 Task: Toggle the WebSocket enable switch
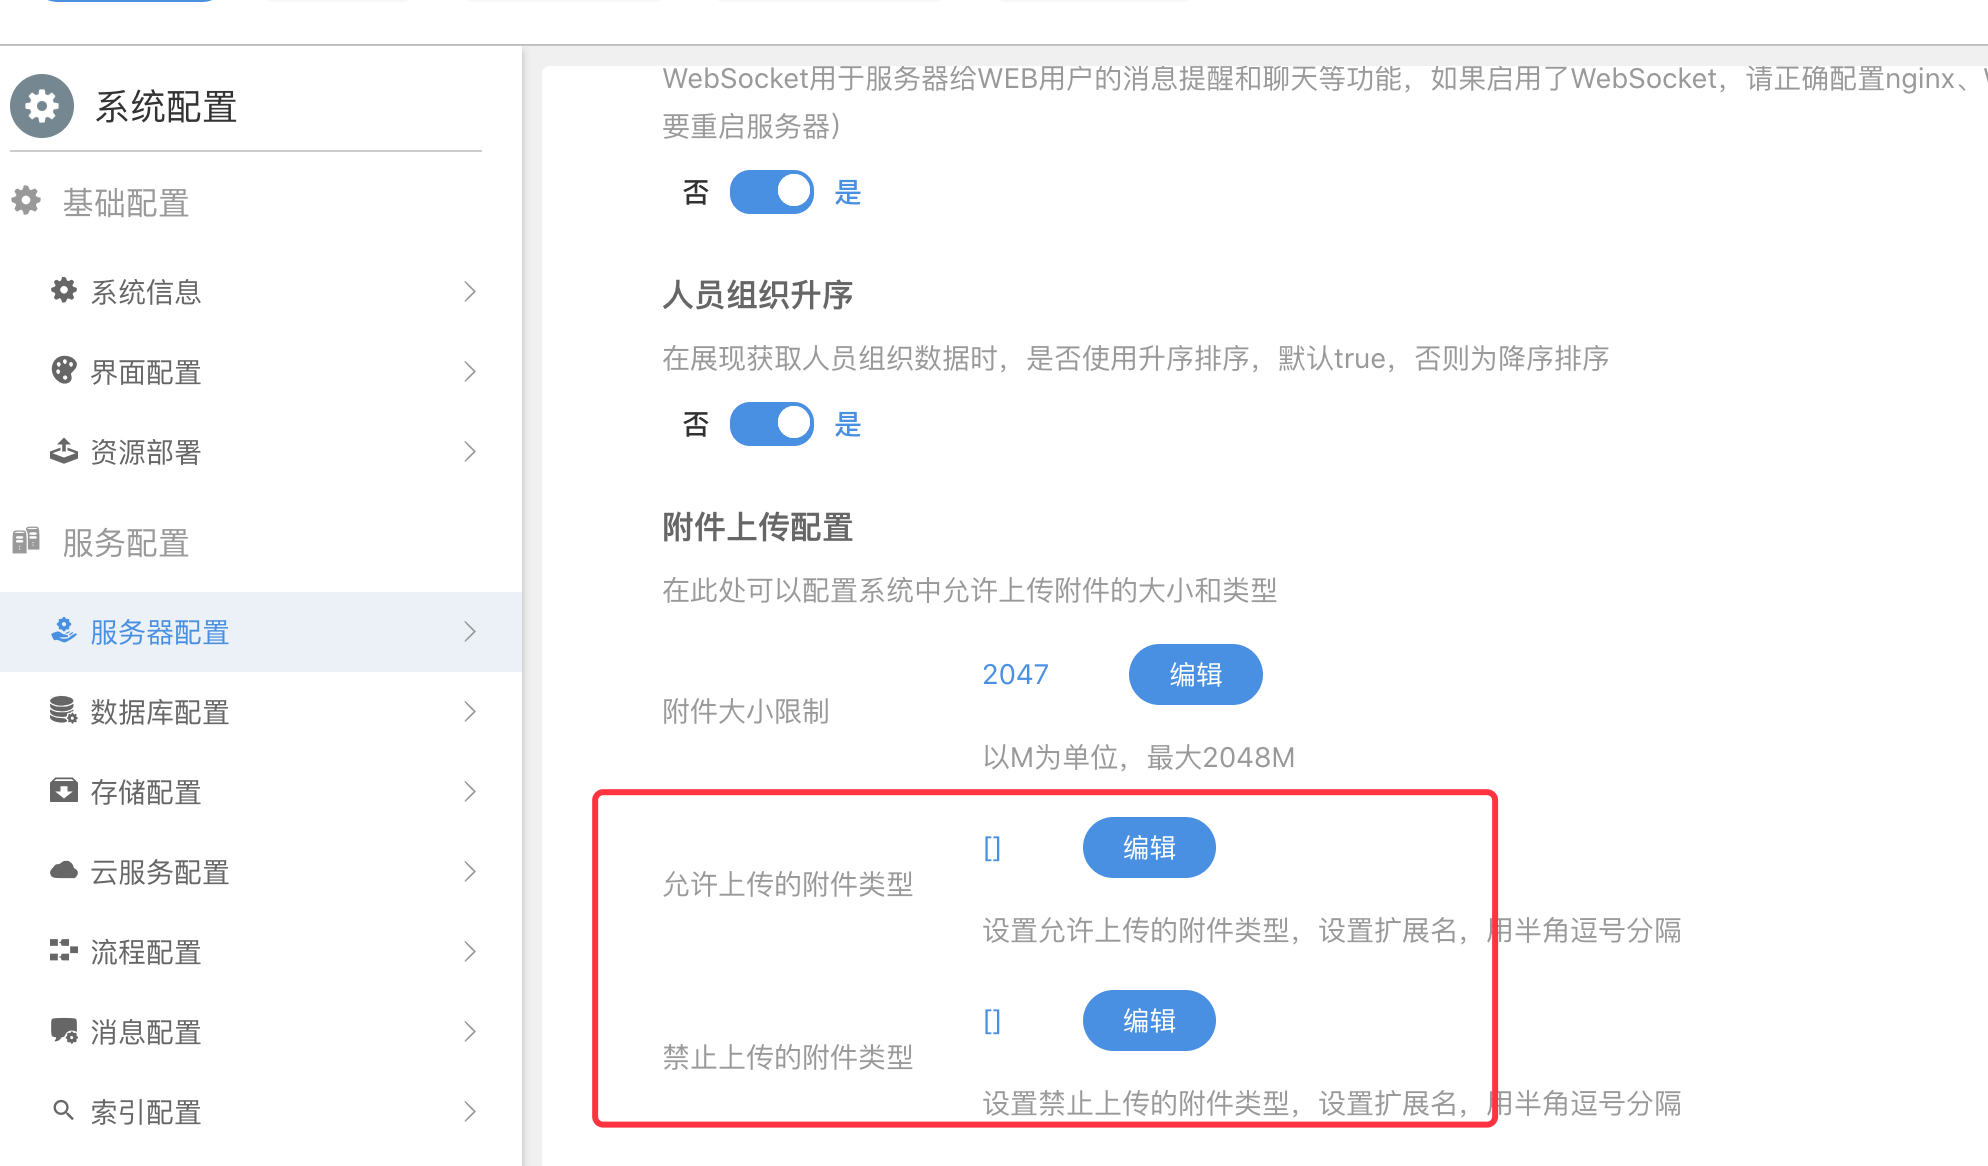click(771, 192)
